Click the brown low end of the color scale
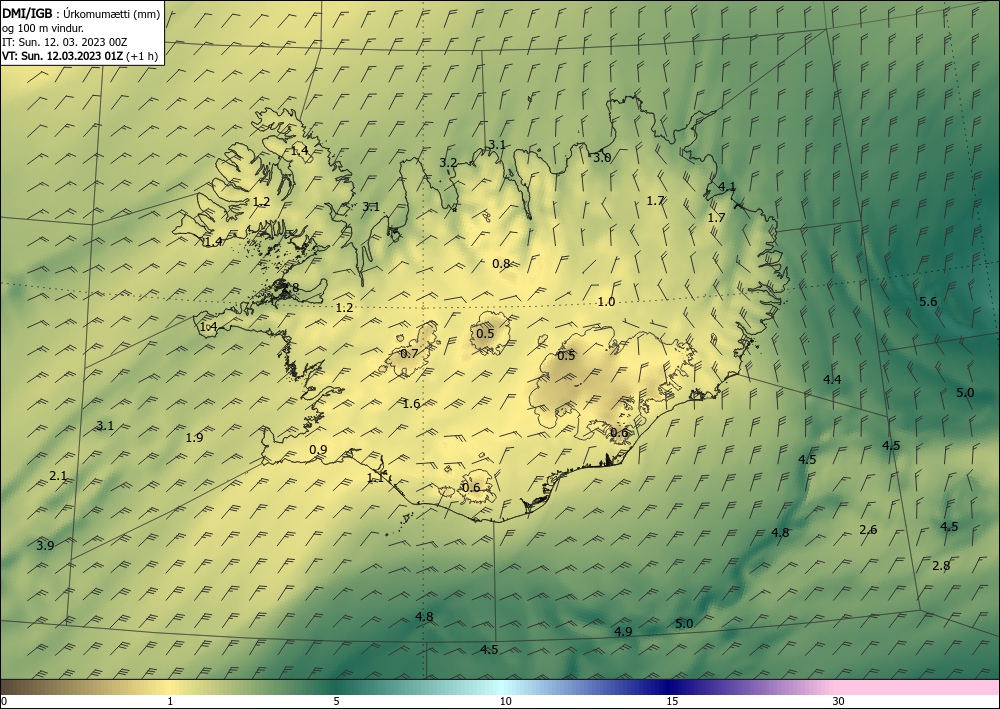The image size is (1000, 709). click(x=19, y=687)
